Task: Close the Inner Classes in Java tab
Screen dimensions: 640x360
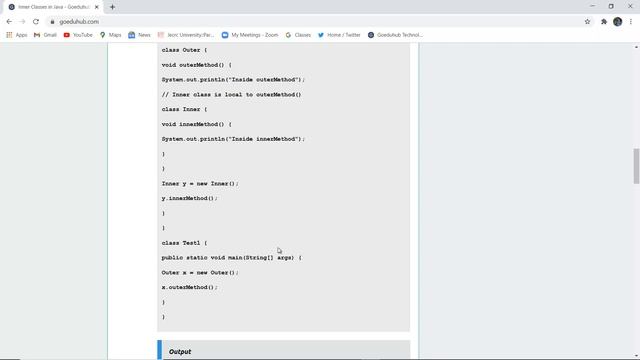Action: pyautogui.click(x=97, y=7)
